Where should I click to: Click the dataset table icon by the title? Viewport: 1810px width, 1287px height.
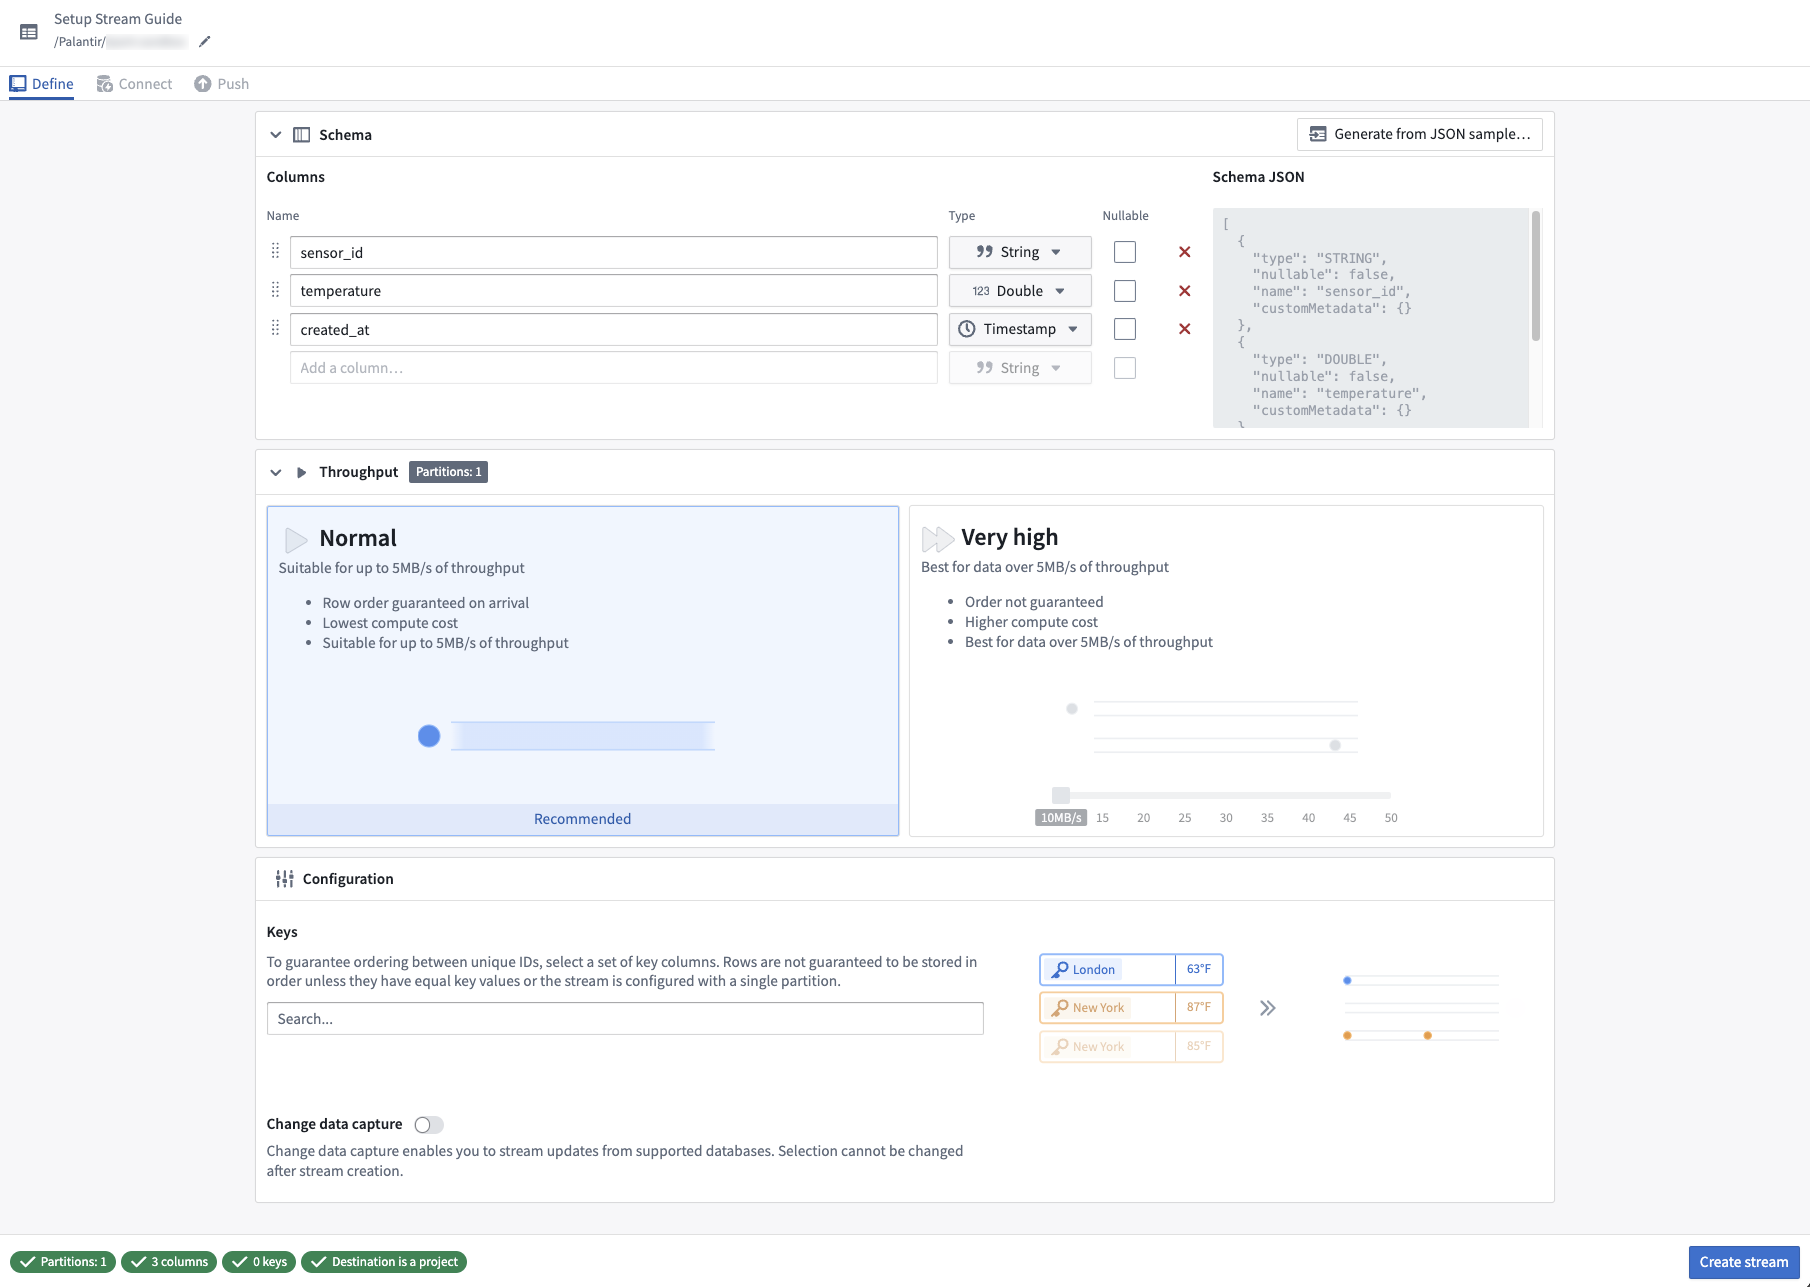(x=29, y=32)
